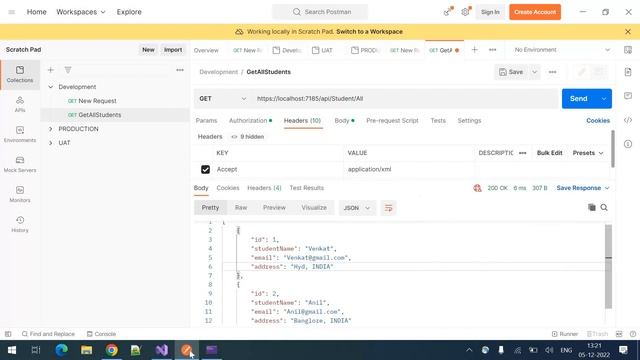Open the code snippet icon on right sidebar
The image size is (640, 360).
[x=628, y=120]
